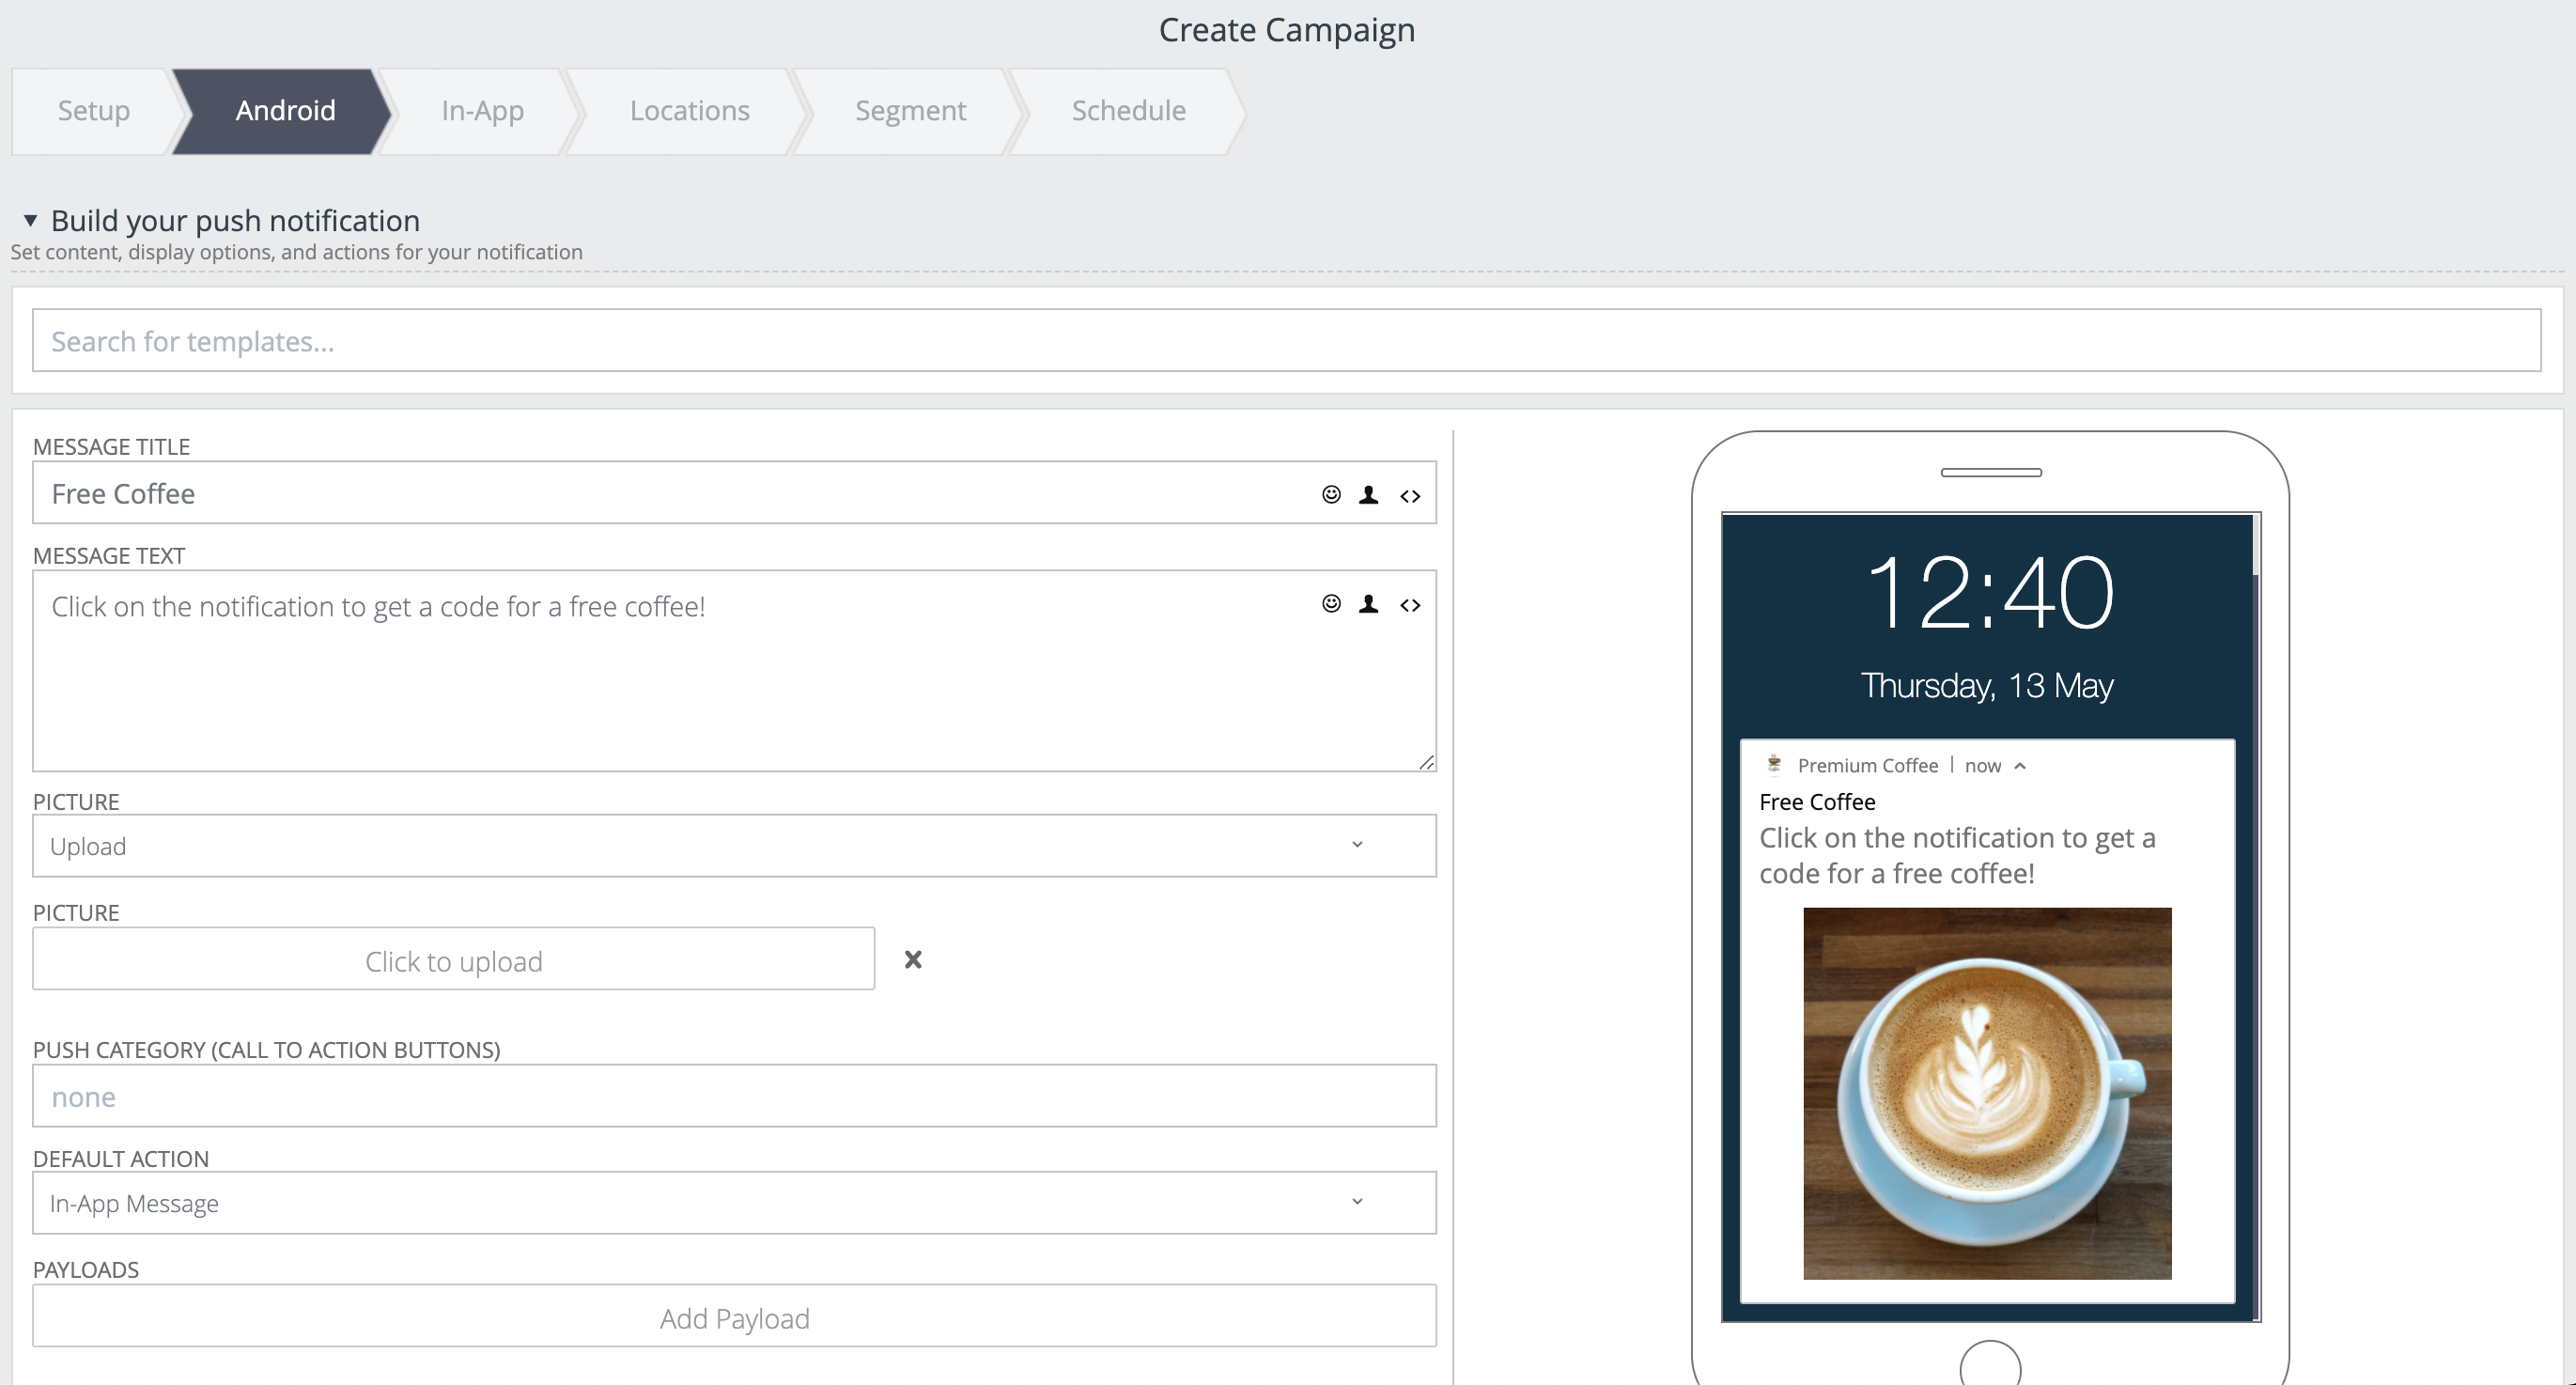Viewport: 2576px width, 1385px height.
Task: Click the Click to upload button
Action: click(453, 960)
